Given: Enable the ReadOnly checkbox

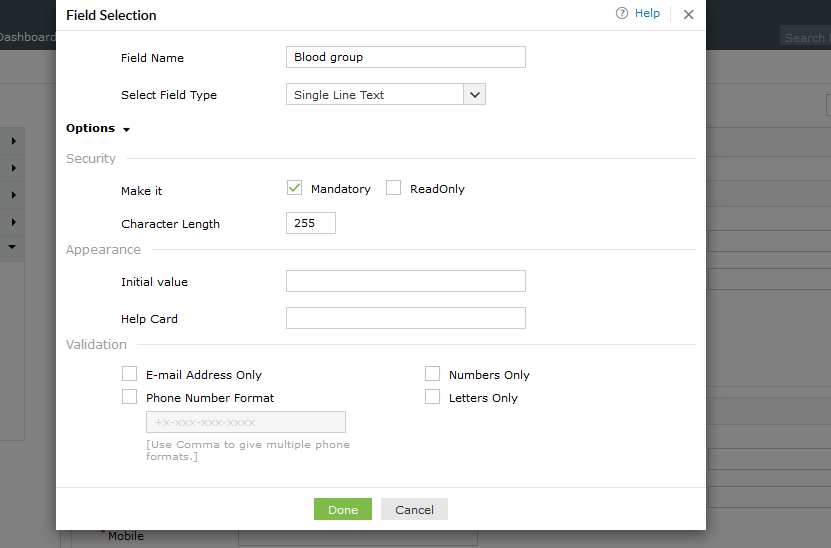Looking at the screenshot, I should click(394, 188).
